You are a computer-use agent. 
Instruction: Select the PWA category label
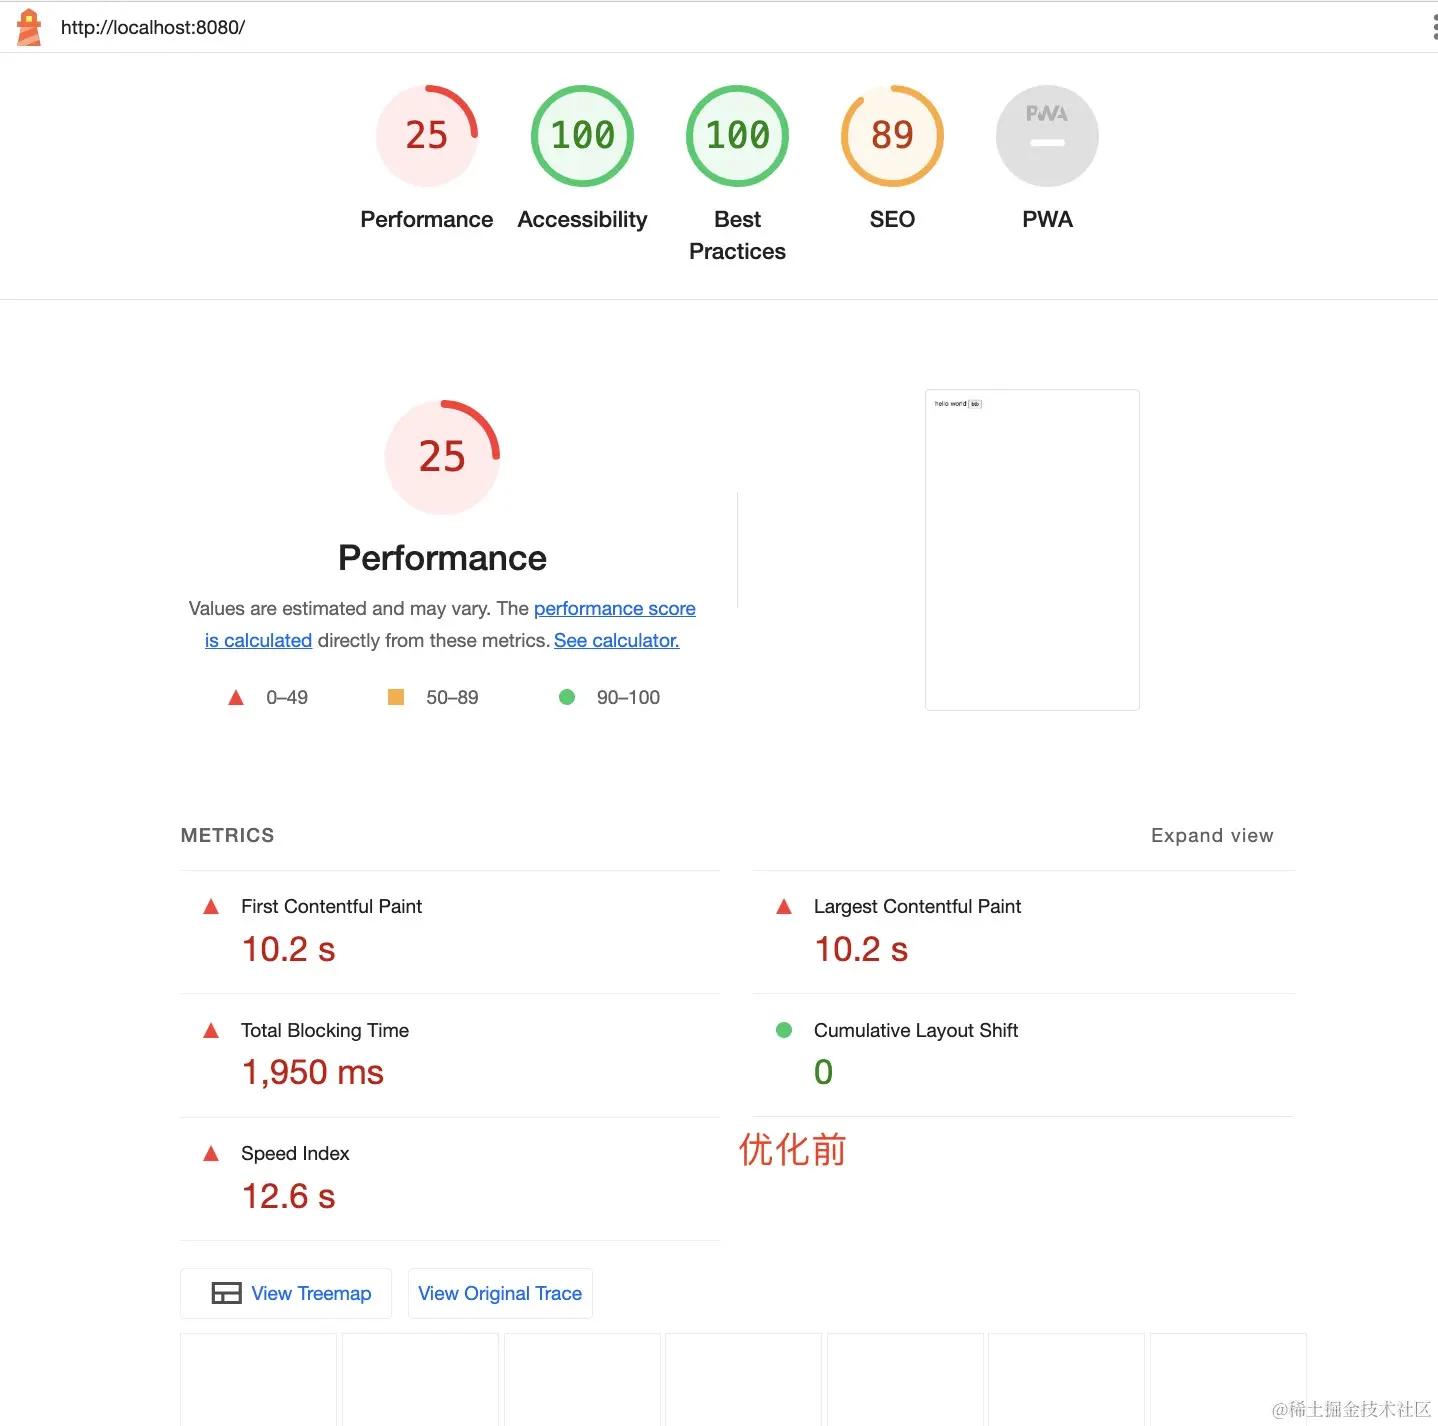(x=1047, y=219)
